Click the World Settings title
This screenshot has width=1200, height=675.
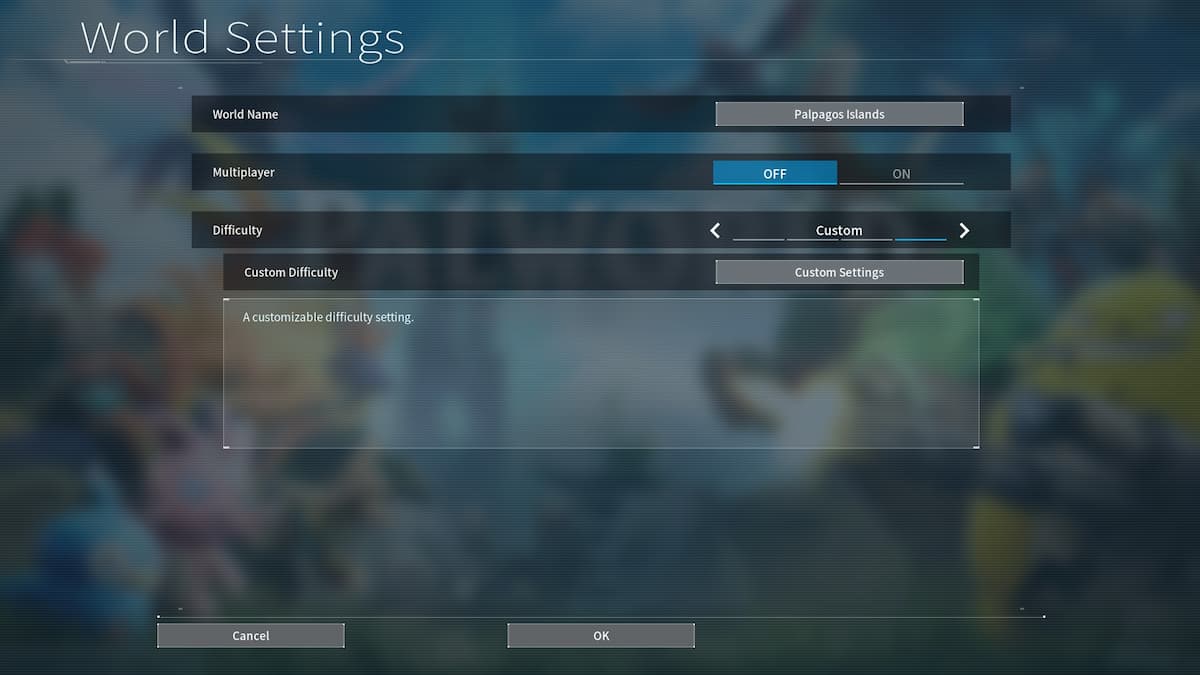242,38
